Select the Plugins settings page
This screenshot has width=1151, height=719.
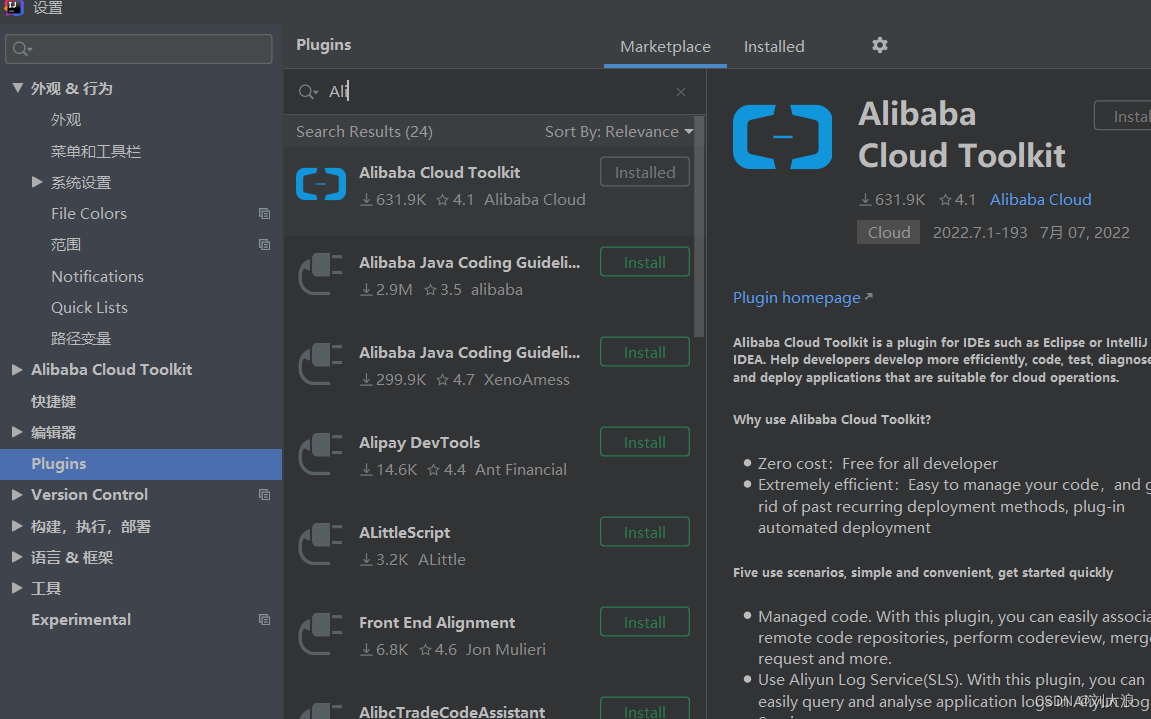pyautogui.click(x=141, y=464)
